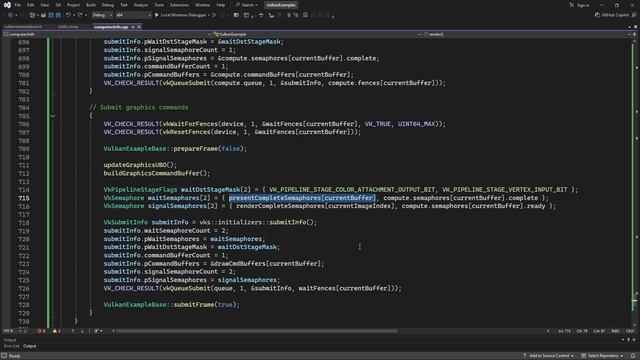Click the code cleanup brush icon
Screen dimensions: 640x360
[97, 331]
